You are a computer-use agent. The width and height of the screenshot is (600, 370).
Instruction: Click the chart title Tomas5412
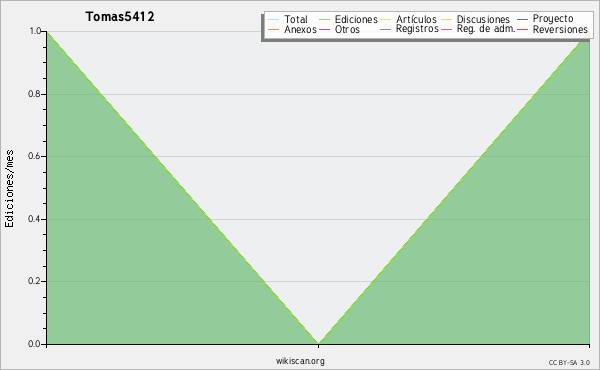pos(120,17)
